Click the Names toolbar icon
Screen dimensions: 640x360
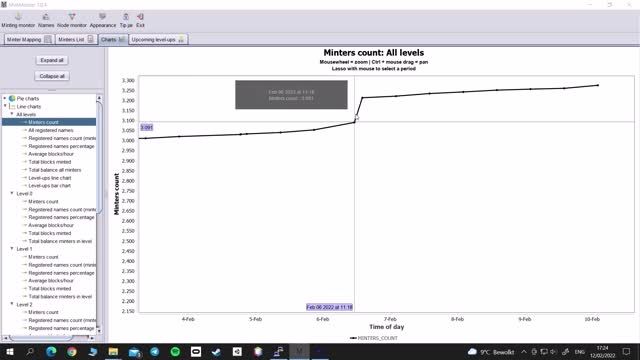(46, 20)
